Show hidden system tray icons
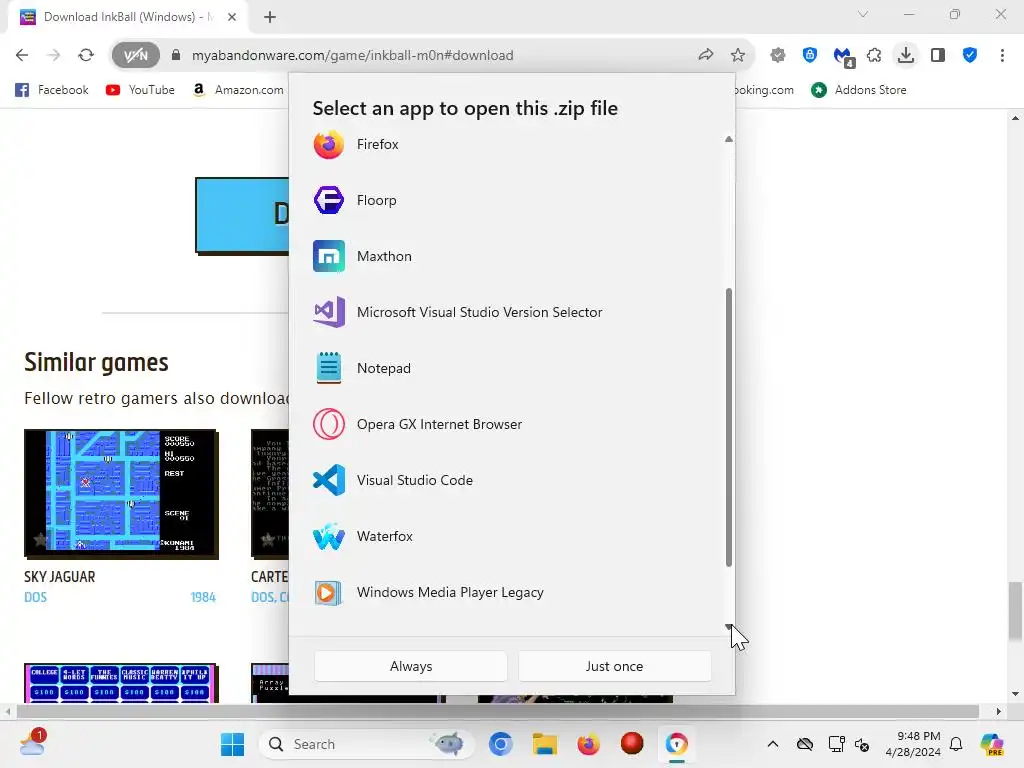 tap(773, 744)
